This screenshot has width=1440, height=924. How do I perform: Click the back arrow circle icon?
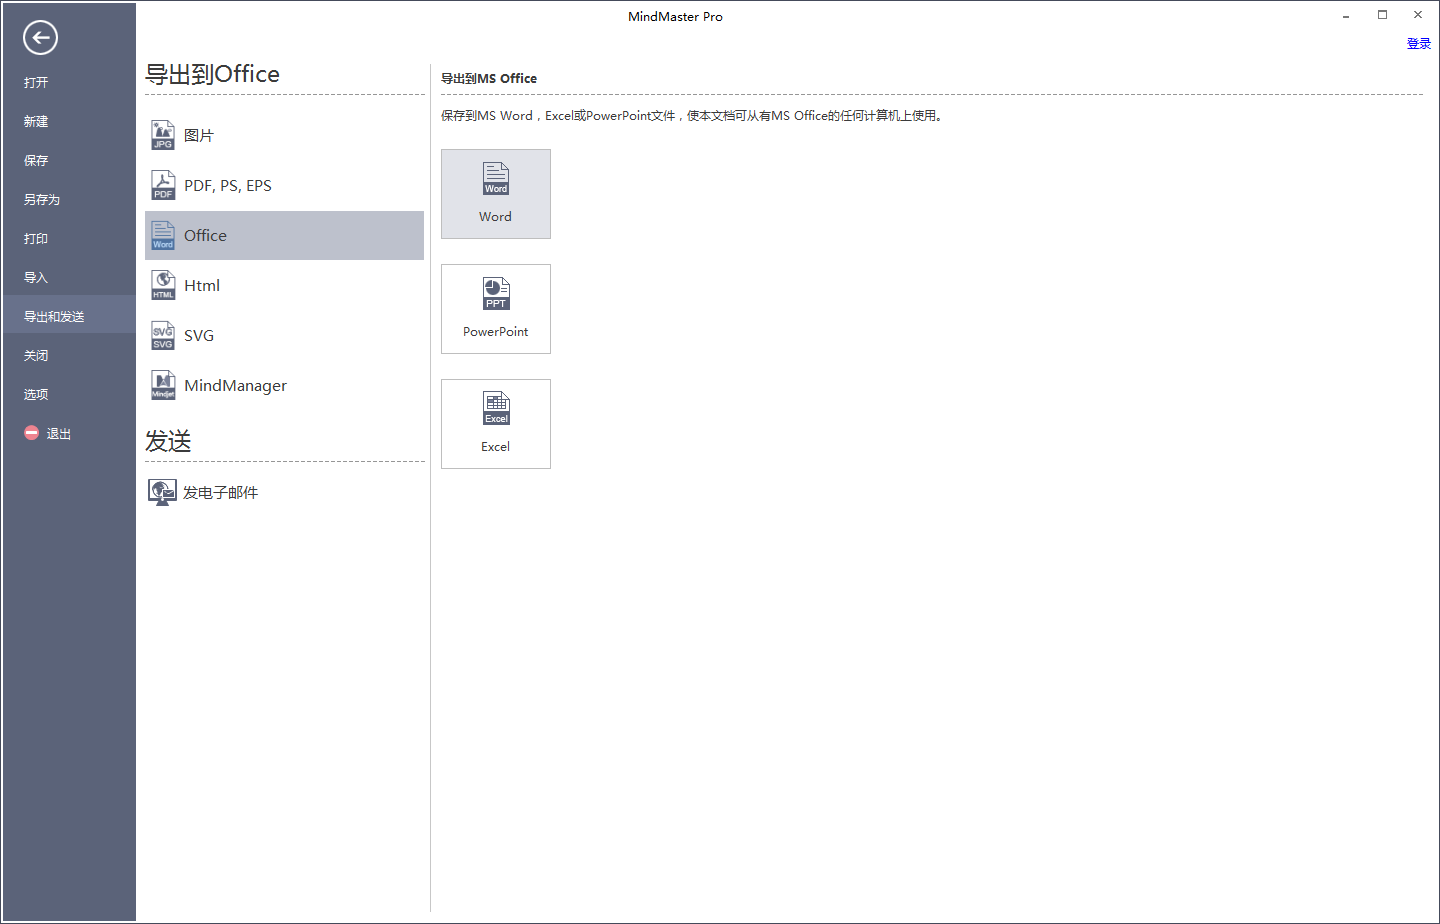pos(40,38)
